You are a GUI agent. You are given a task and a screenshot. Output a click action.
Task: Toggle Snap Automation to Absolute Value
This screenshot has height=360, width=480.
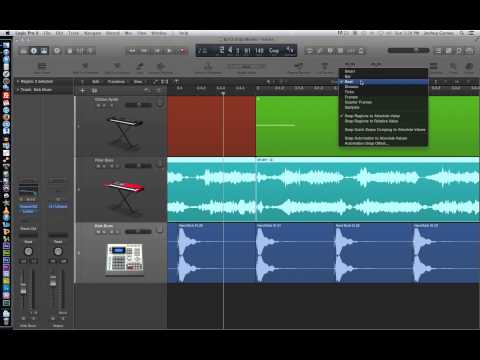(383, 138)
